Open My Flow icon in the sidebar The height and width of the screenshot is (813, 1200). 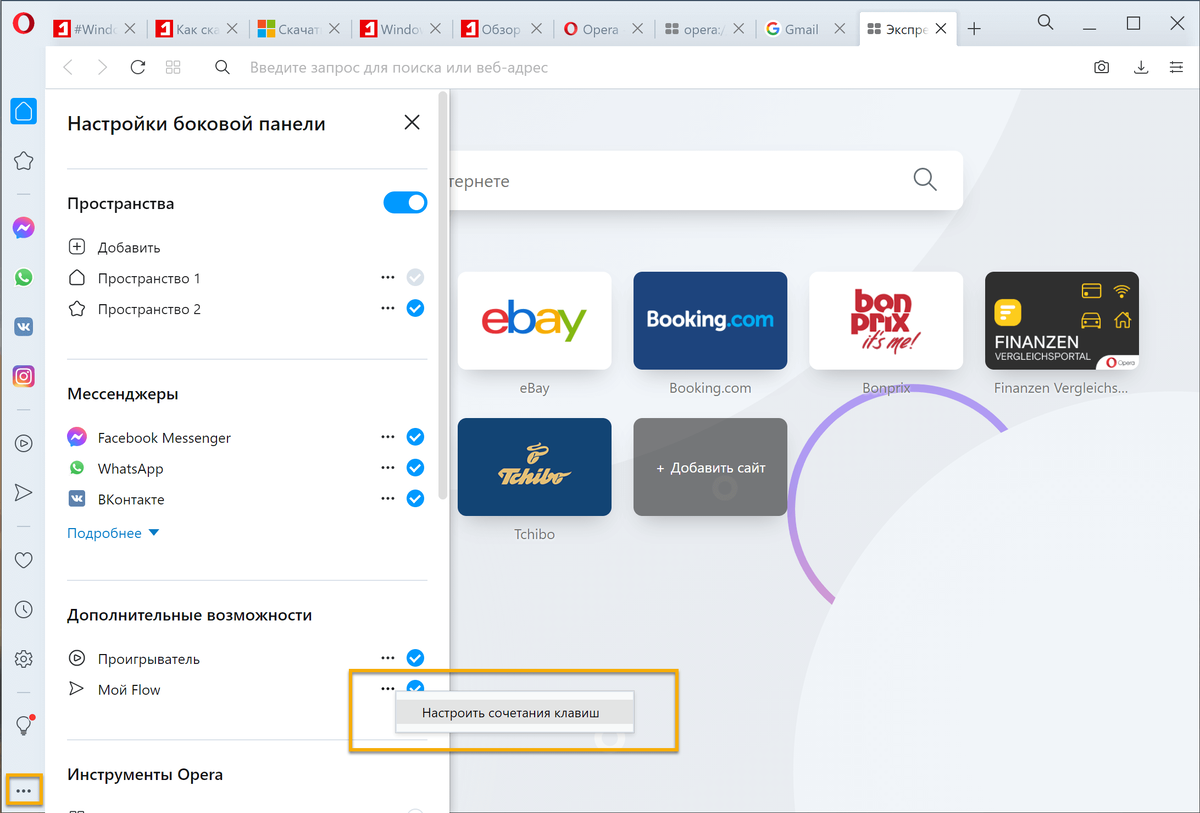24,492
